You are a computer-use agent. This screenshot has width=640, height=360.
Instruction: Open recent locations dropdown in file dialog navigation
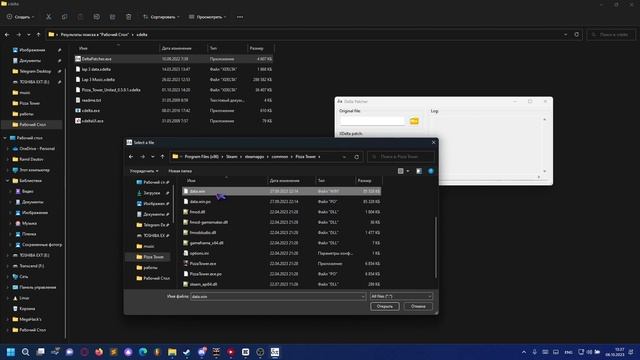click(153, 157)
